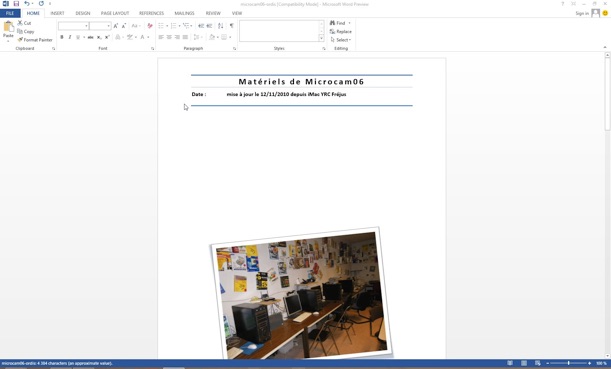Switch to the MAILINGS tab
The width and height of the screenshot is (611, 369).
[184, 13]
